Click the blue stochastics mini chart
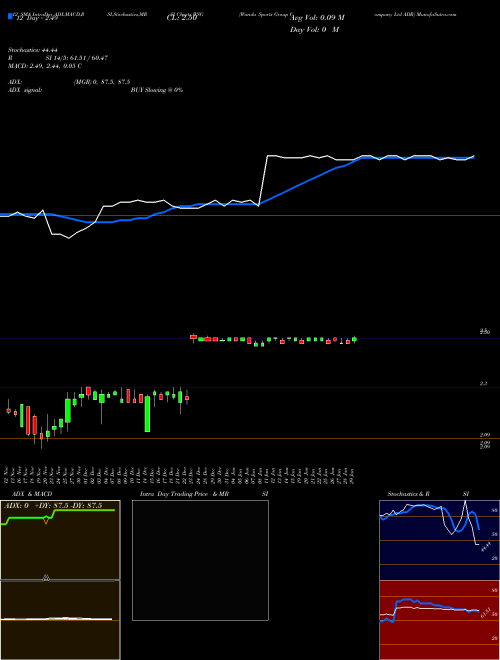Image resolution: width=500 pixels, height=660 pixels. [439, 540]
